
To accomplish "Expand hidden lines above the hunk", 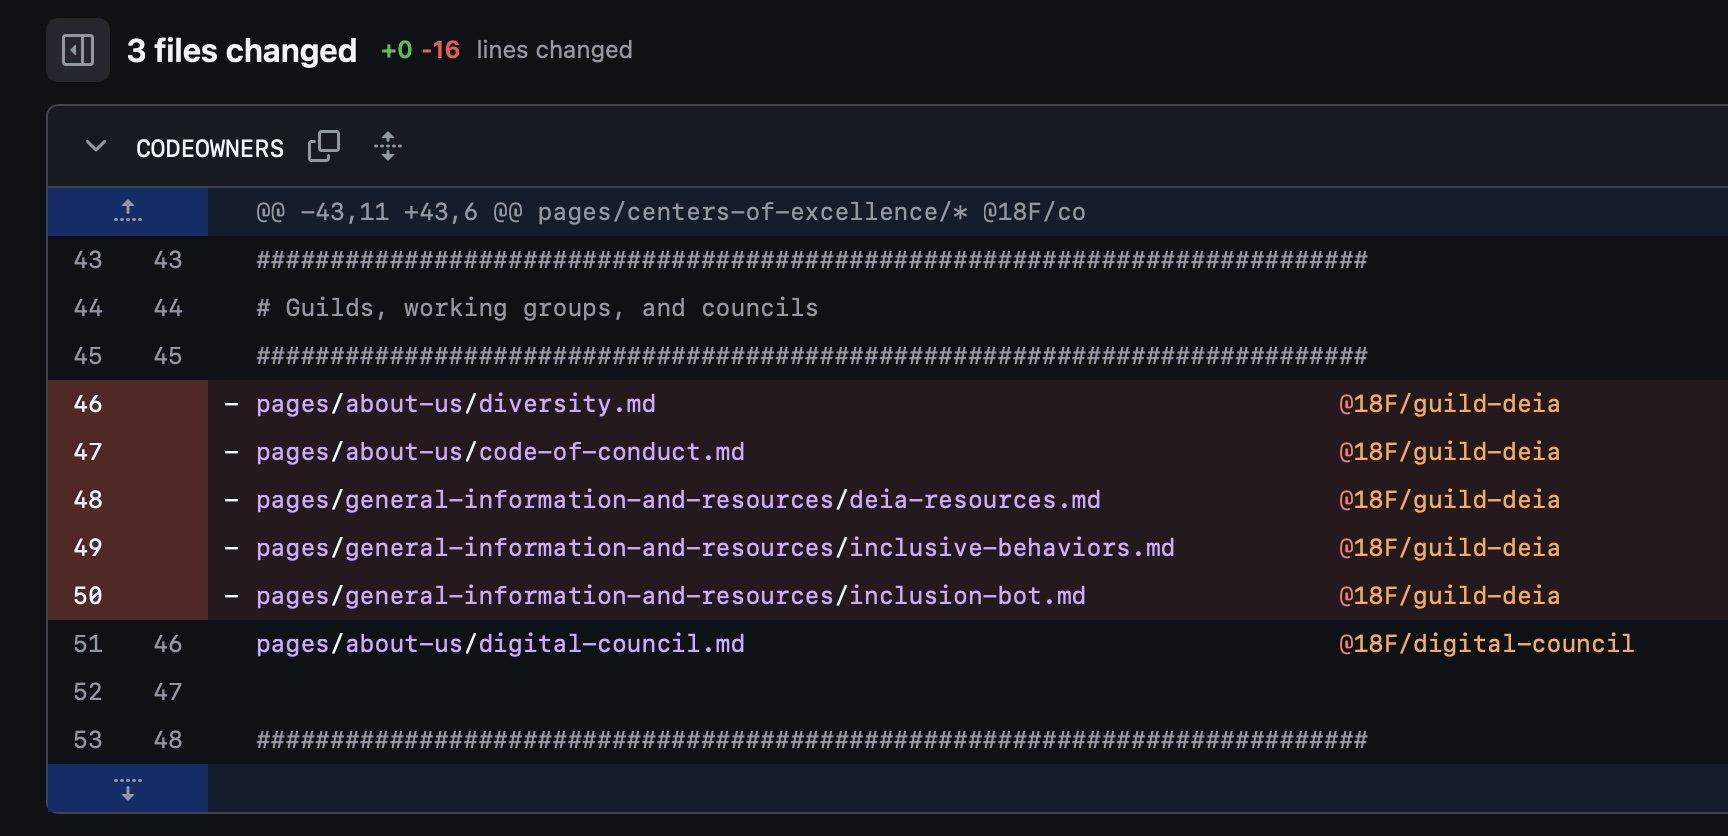I will coord(127,211).
